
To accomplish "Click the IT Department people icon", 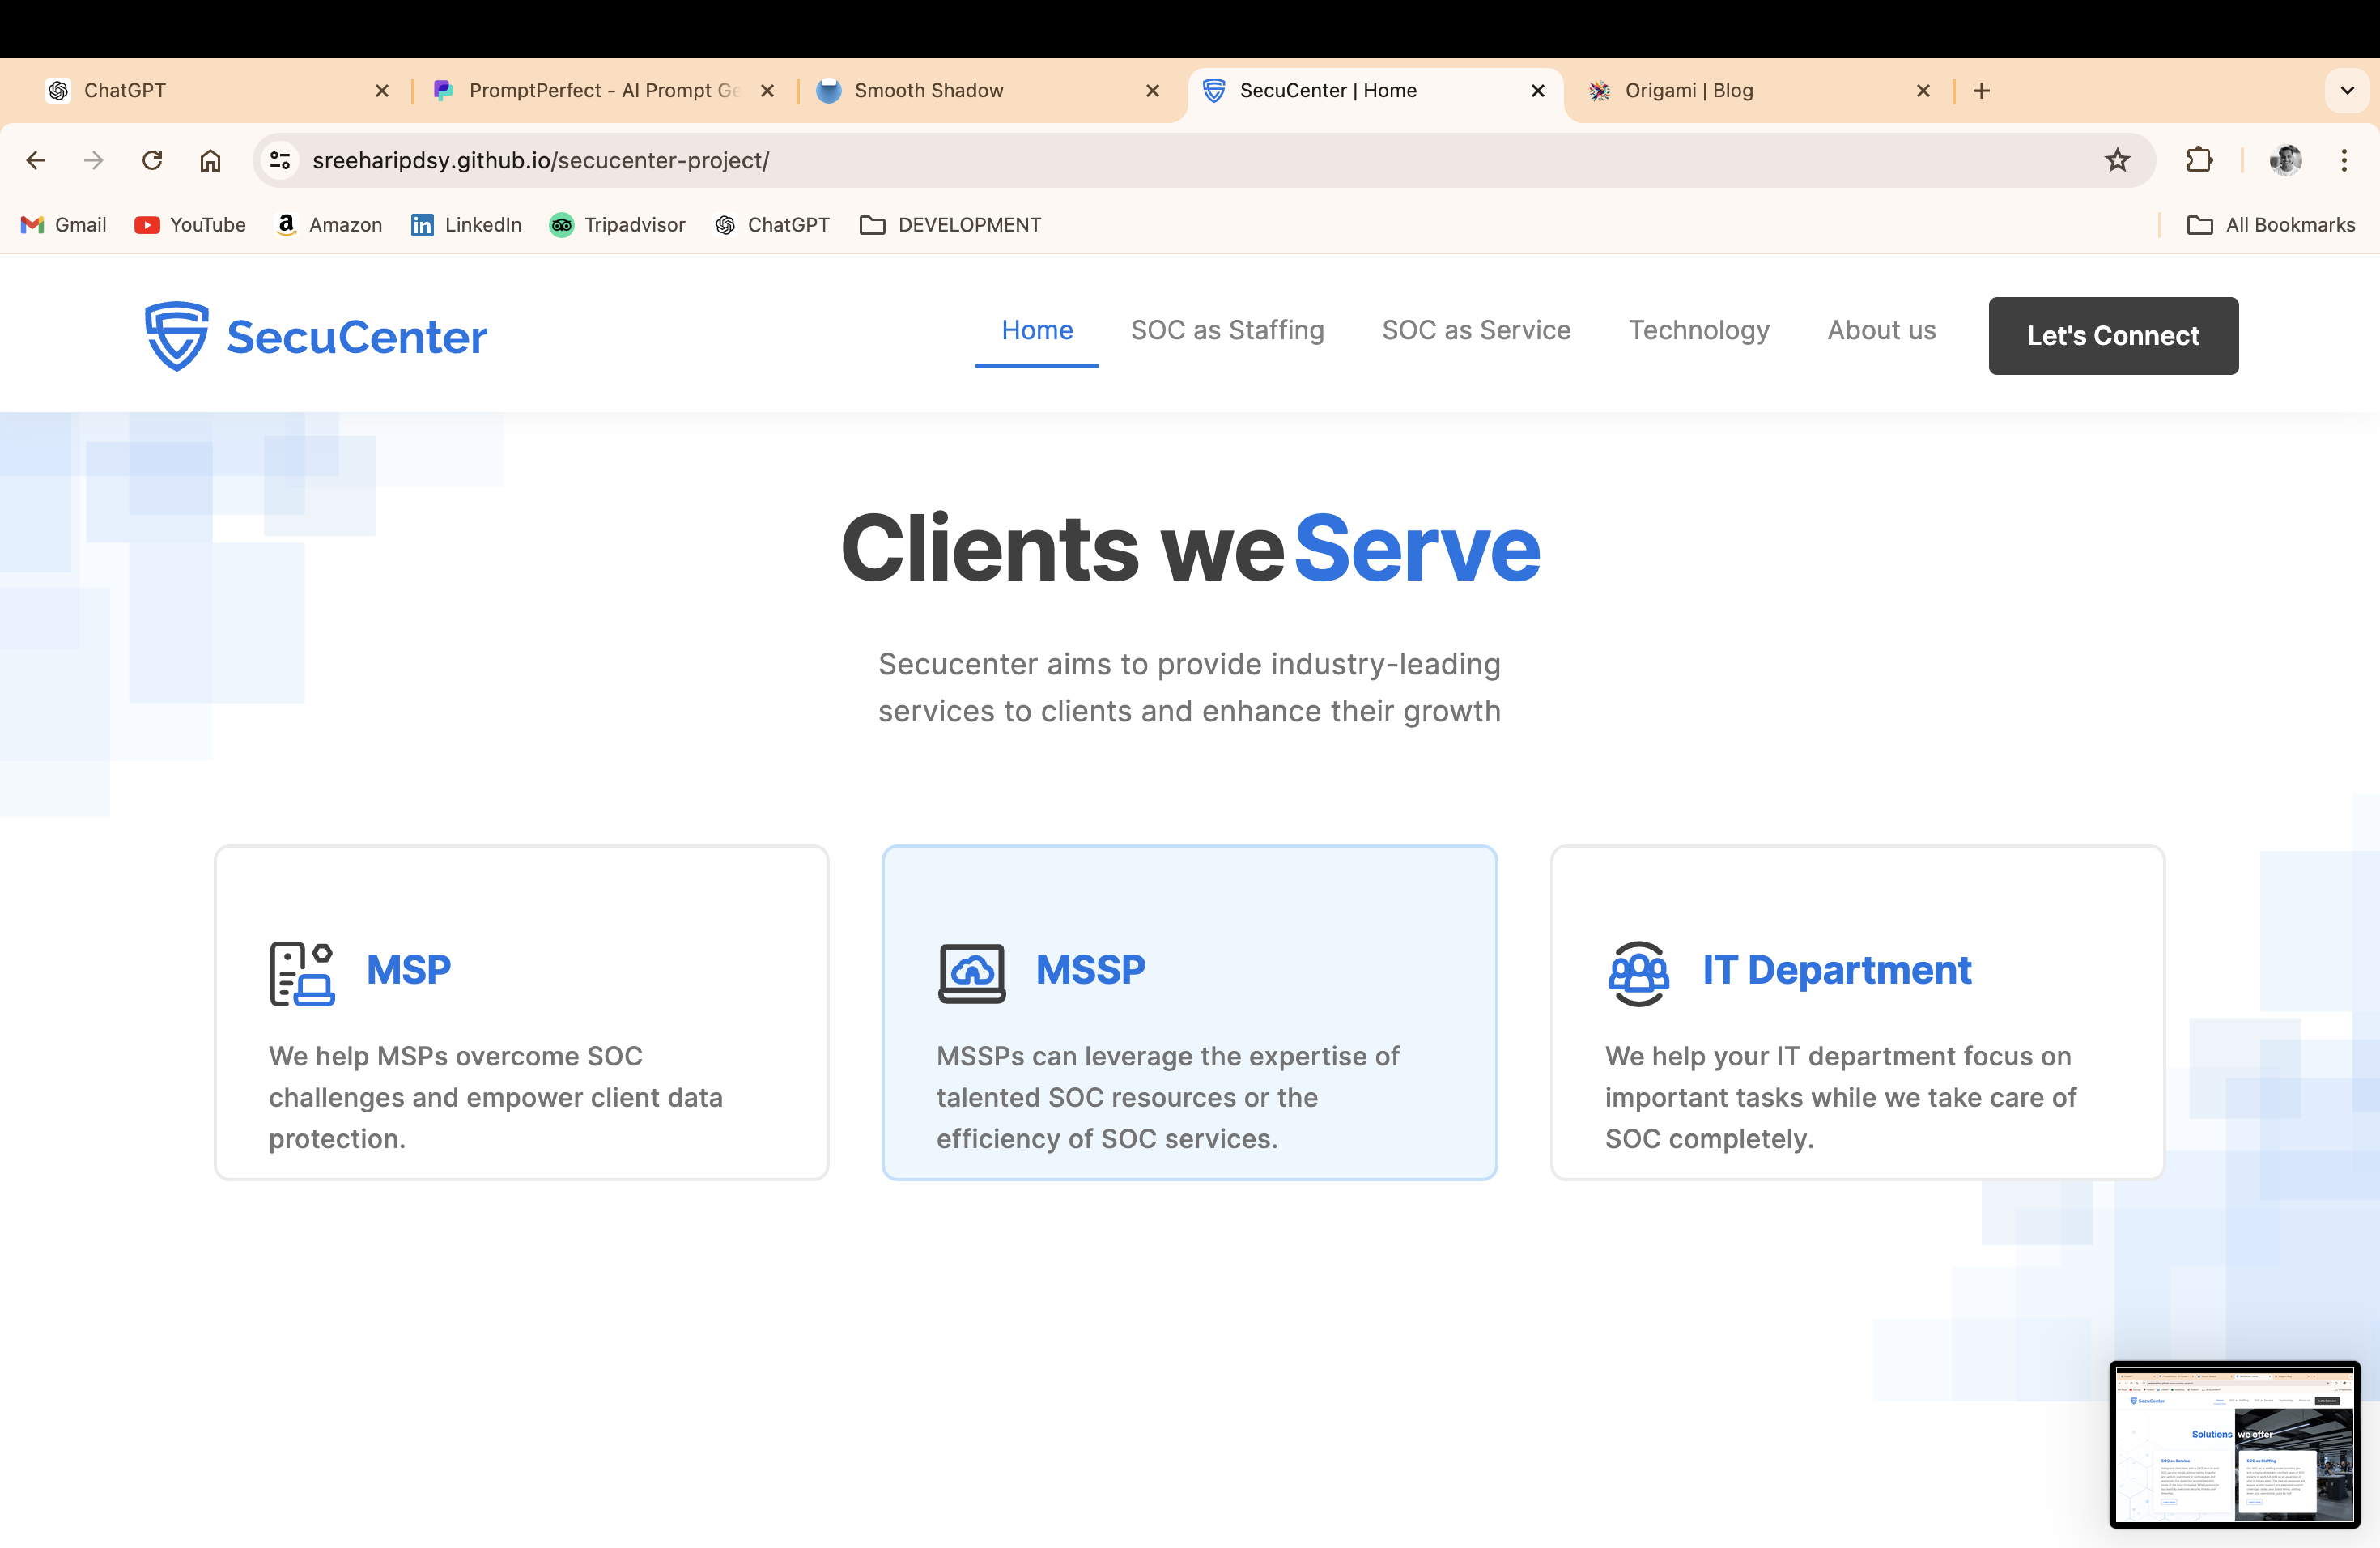I will 1638,972.
